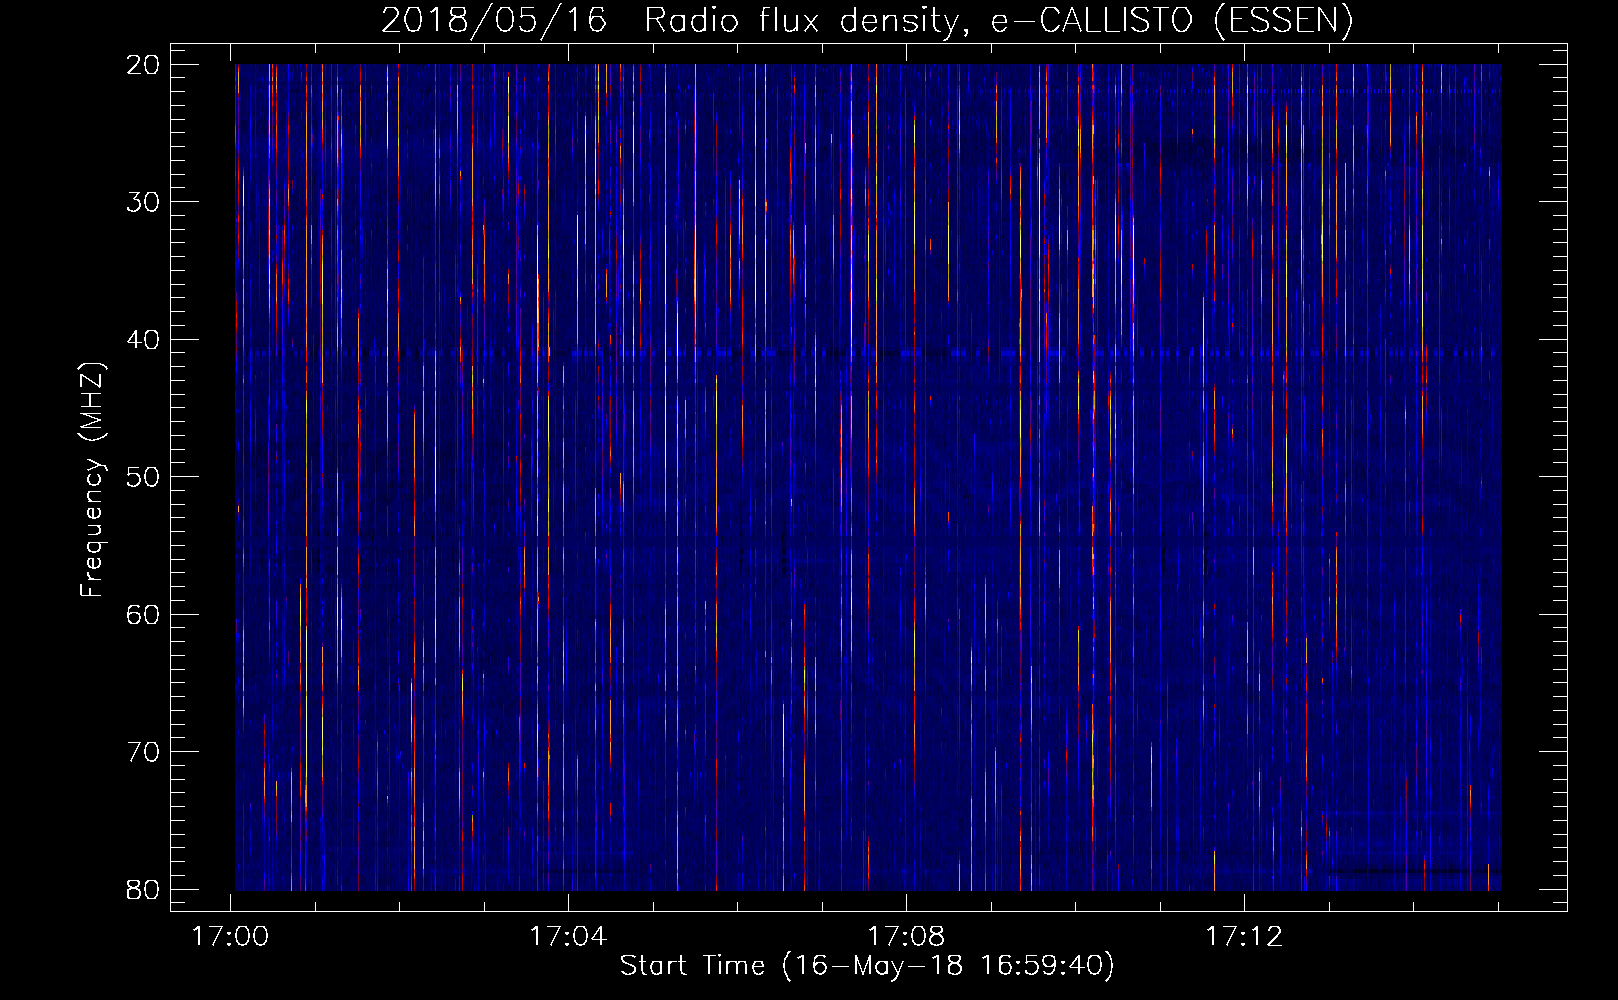Screen dimensions: 1618x1000
Task: Click the '17:12' time tick label
Action: tap(1244, 937)
